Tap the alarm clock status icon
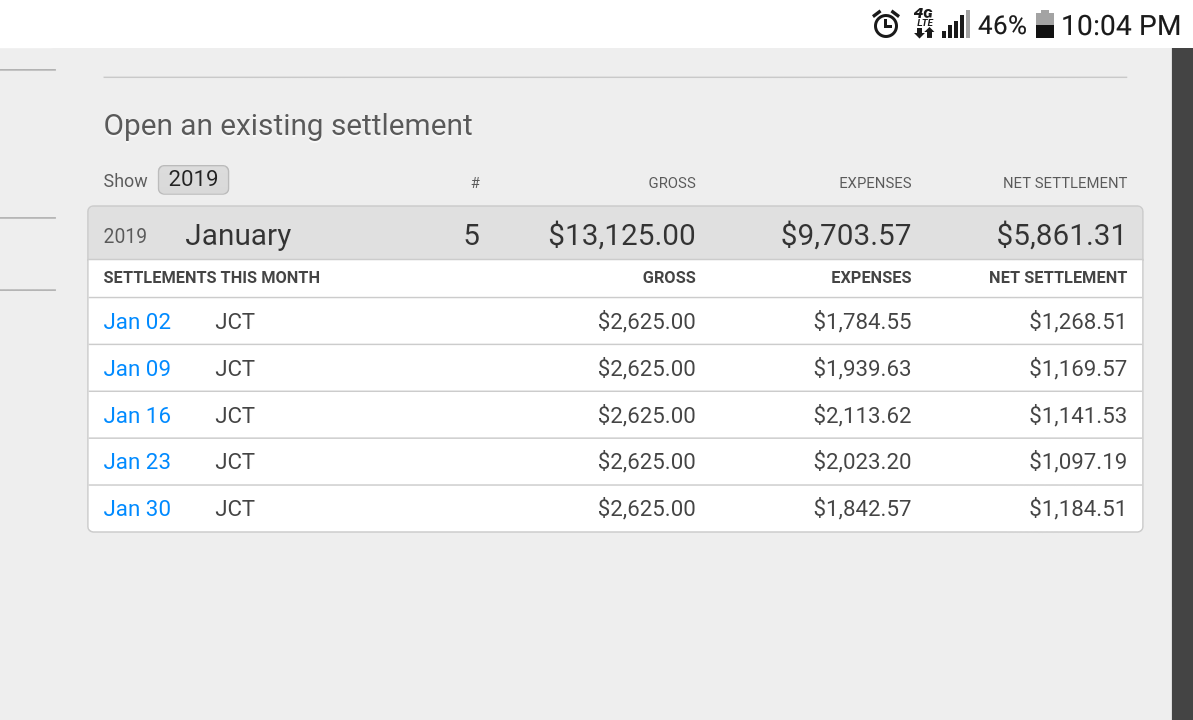The width and height of the screenshot is (1193, 720). coord(886,24)
